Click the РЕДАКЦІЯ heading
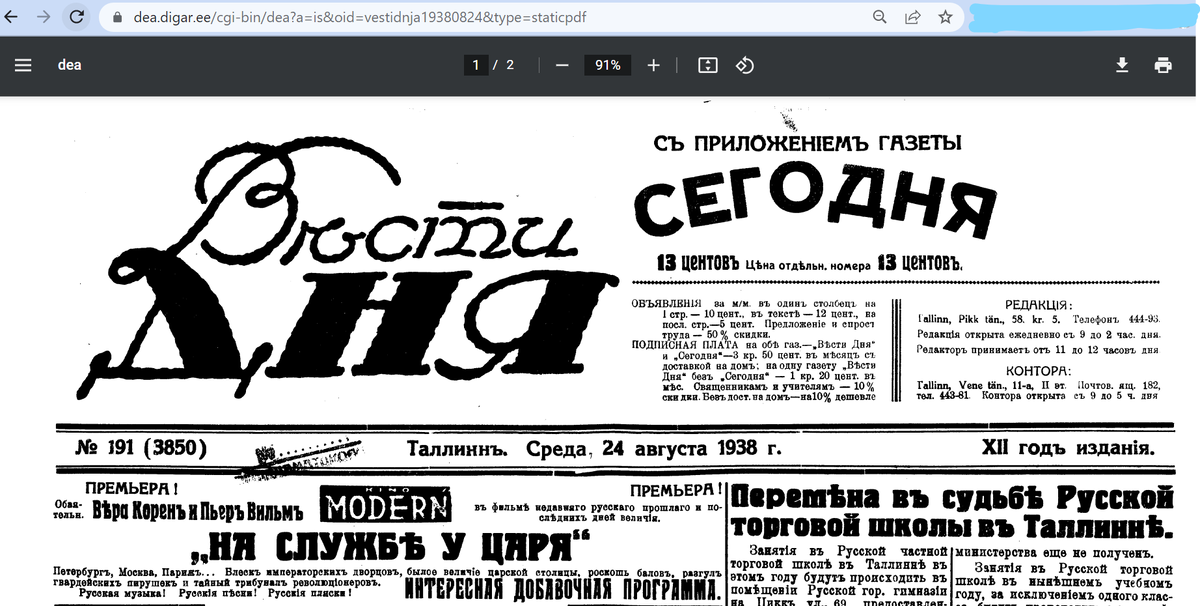Viewport: 1200px width, 606px height. [1037, 305]
